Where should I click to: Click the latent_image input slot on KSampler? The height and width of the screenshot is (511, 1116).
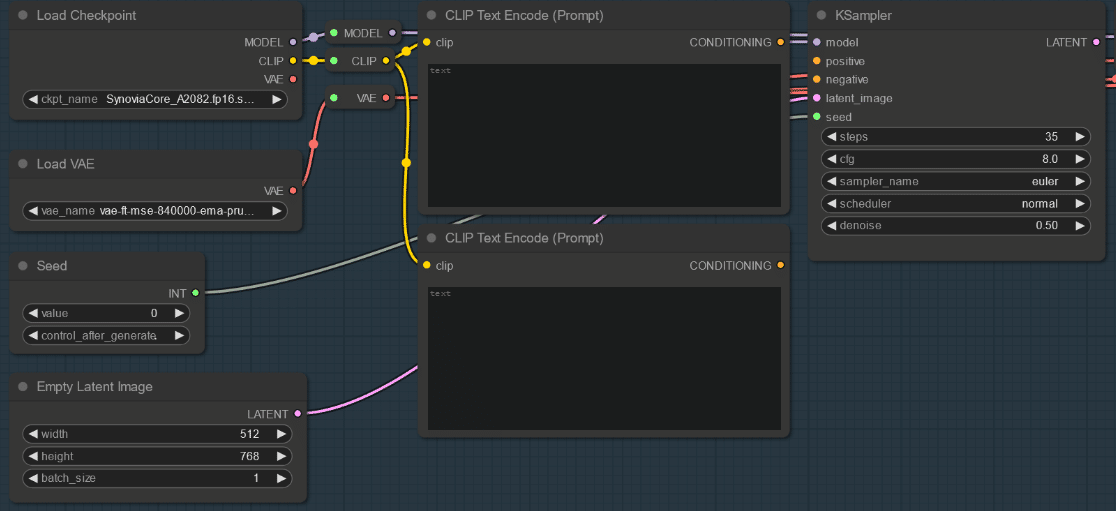(x=816, y=98)
